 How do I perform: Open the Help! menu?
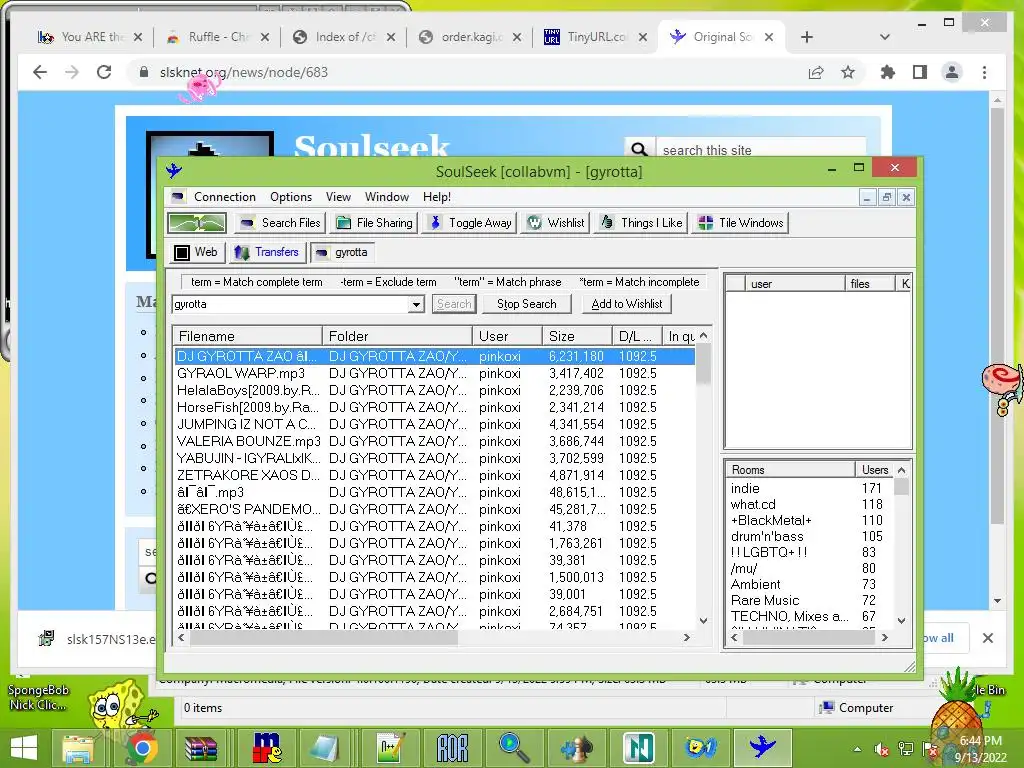(437, 197)
